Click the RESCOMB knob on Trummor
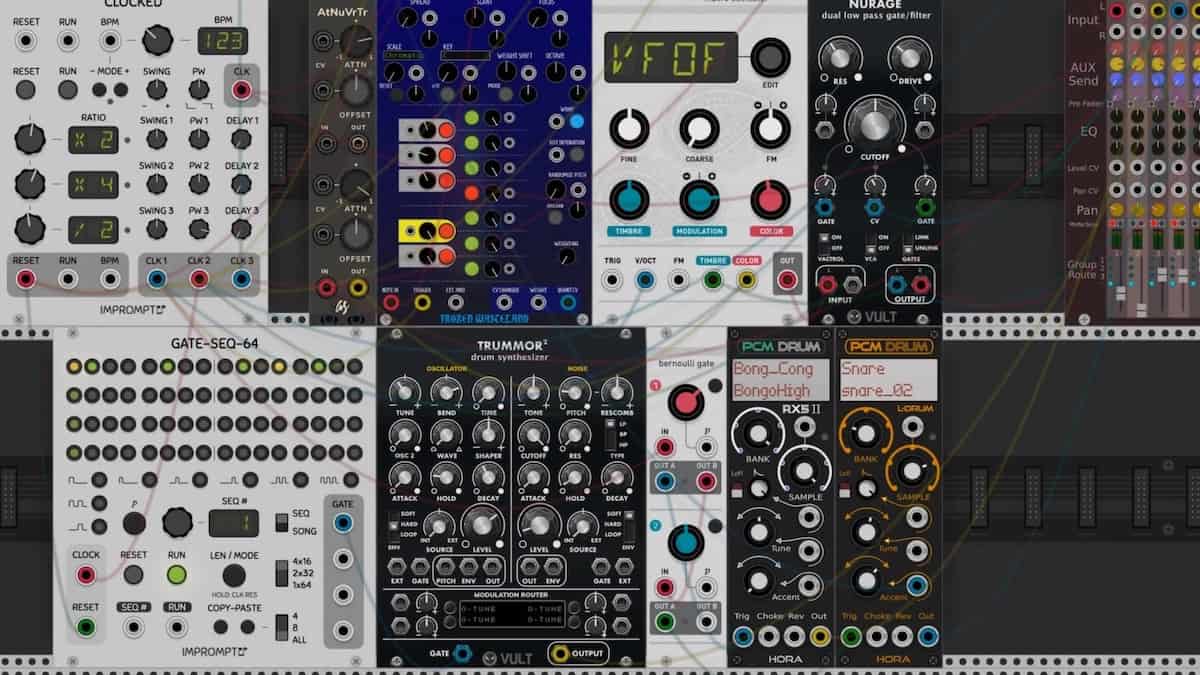The width and height of the screenshot is (1200, 675). coord(617,391)
